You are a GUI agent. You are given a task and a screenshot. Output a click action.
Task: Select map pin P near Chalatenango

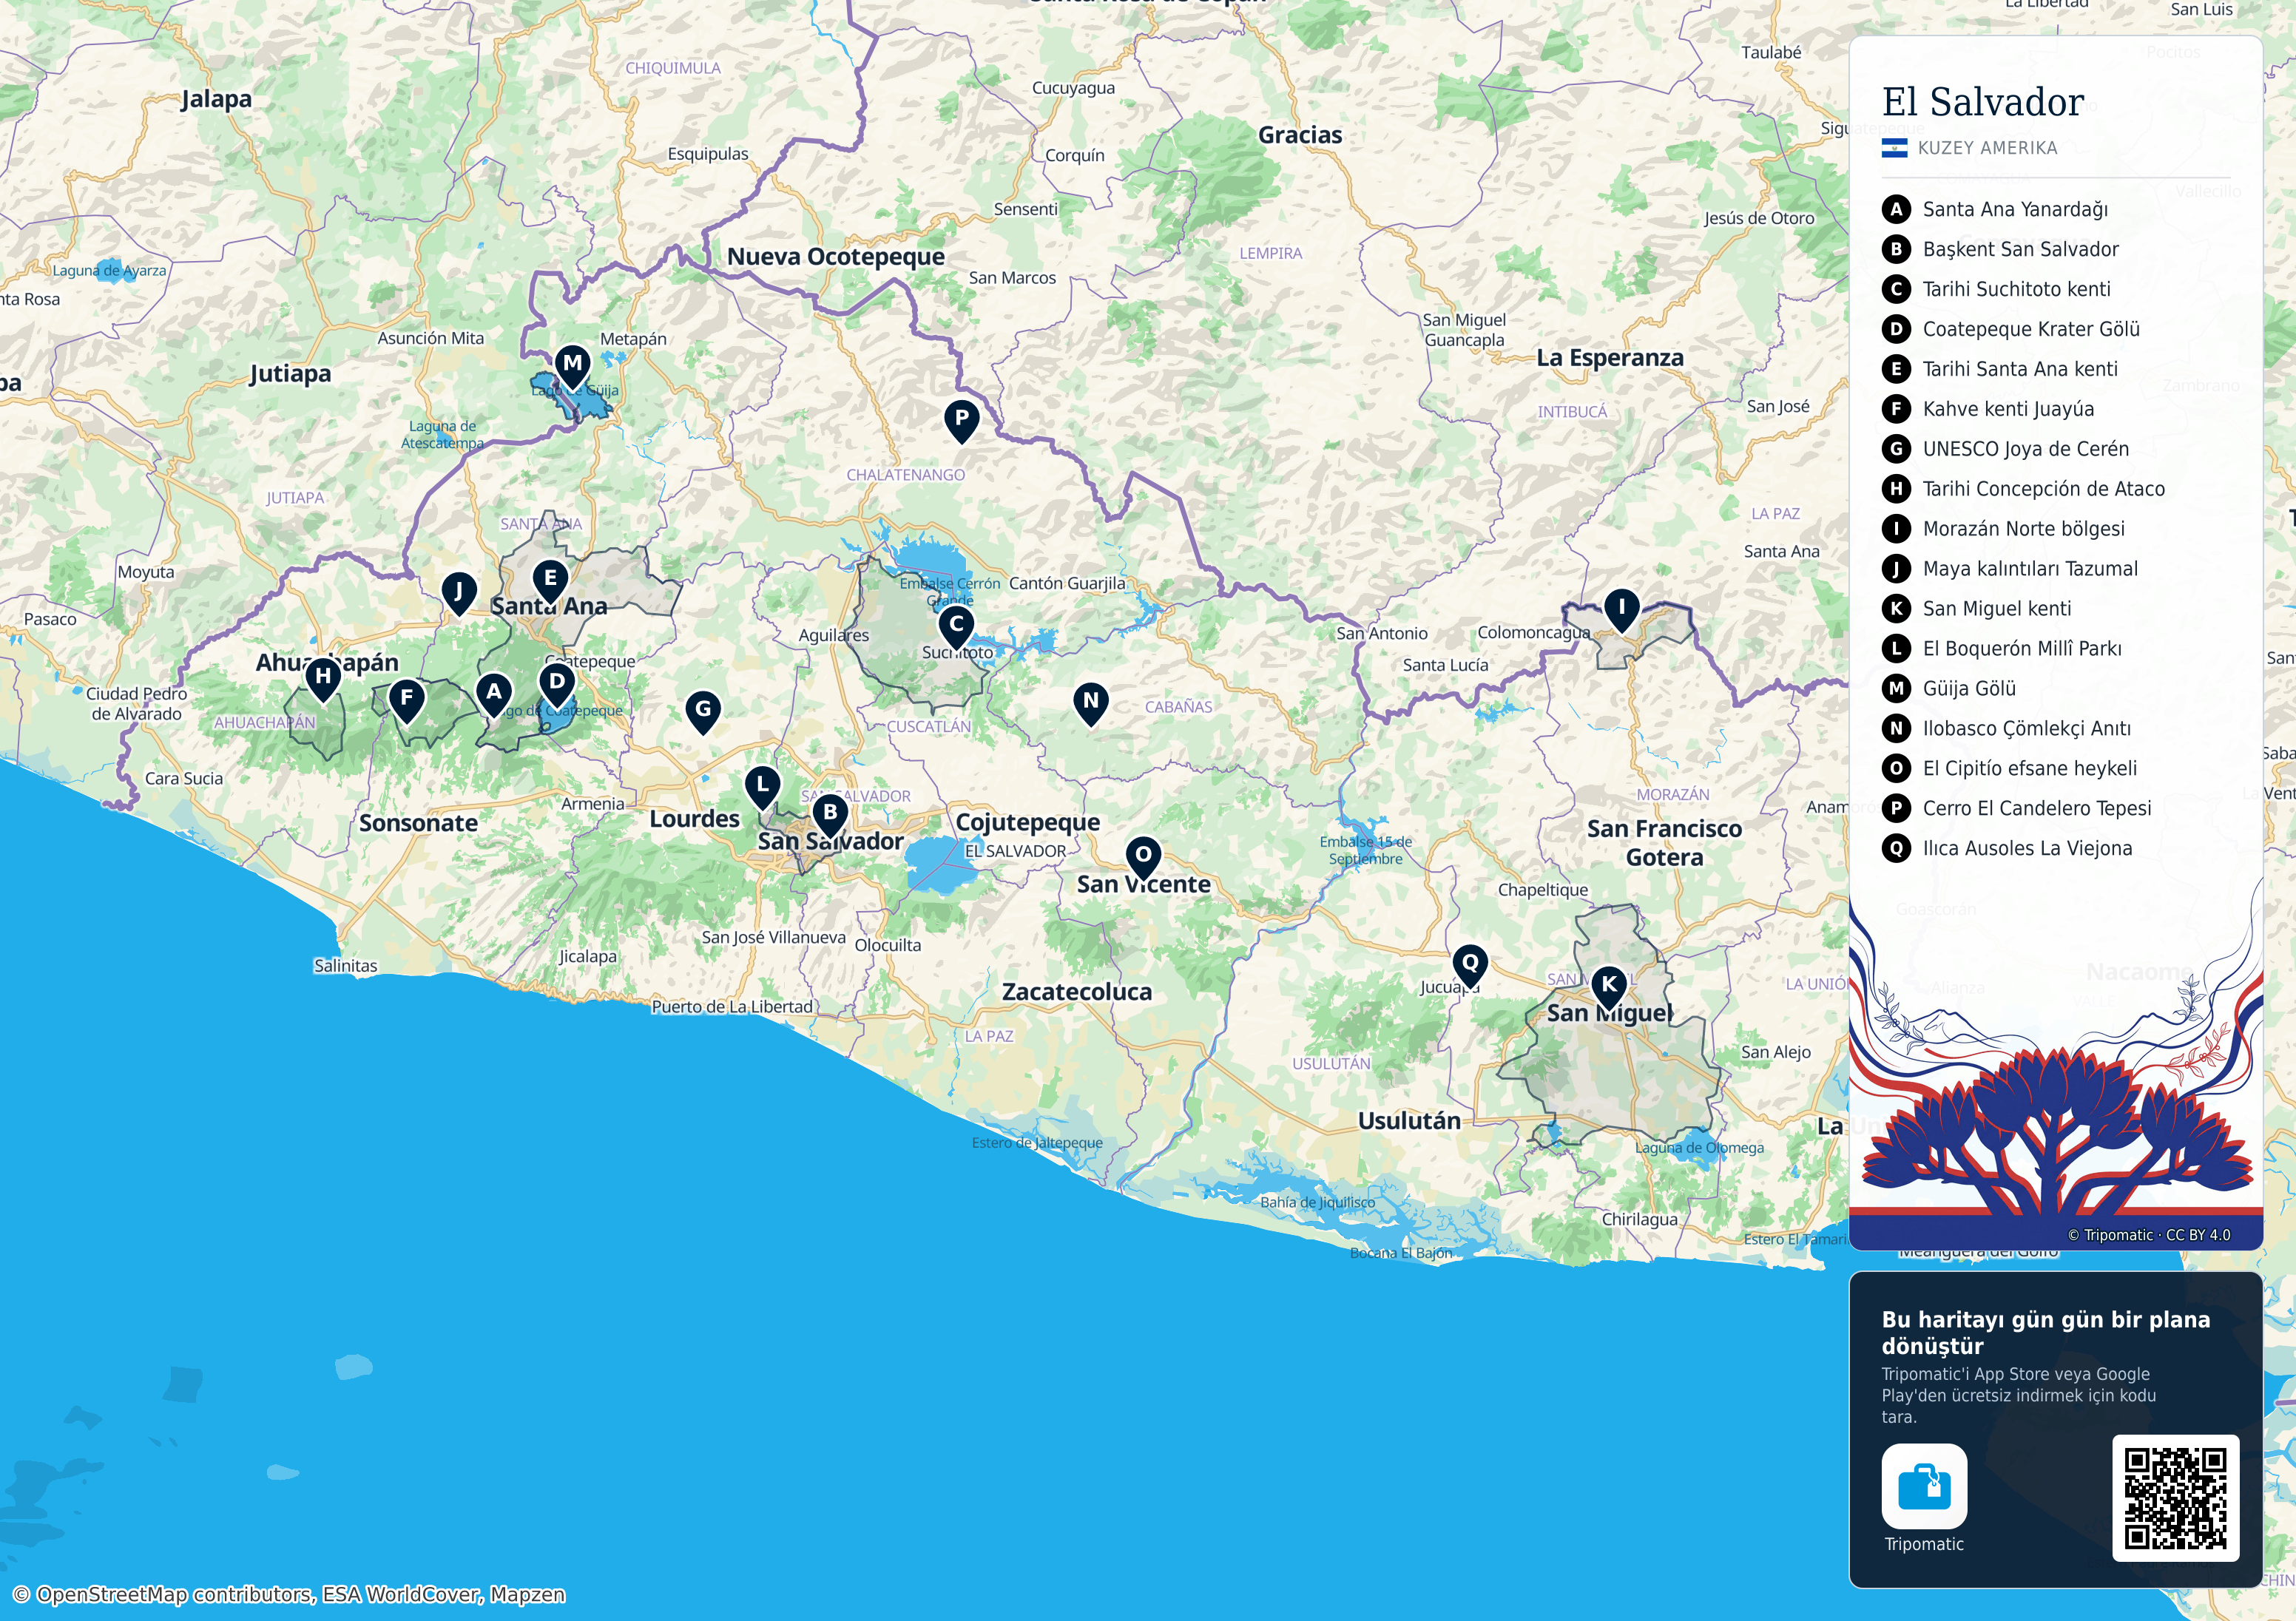click(x=961, y=421)
